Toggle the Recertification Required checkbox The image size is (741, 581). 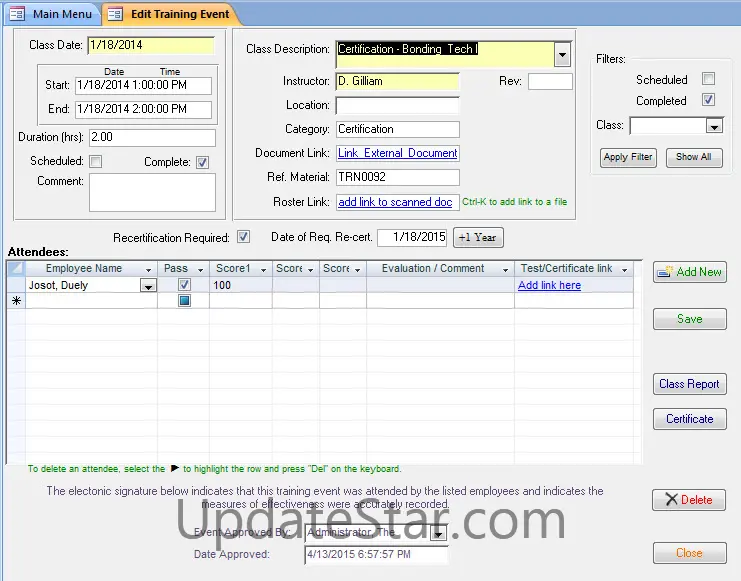243,237
